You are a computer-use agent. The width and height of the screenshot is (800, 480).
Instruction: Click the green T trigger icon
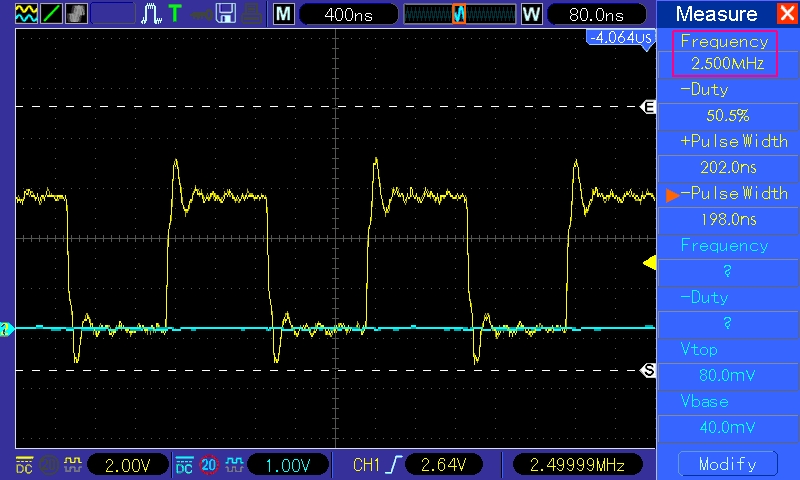[x=175, y=13]
